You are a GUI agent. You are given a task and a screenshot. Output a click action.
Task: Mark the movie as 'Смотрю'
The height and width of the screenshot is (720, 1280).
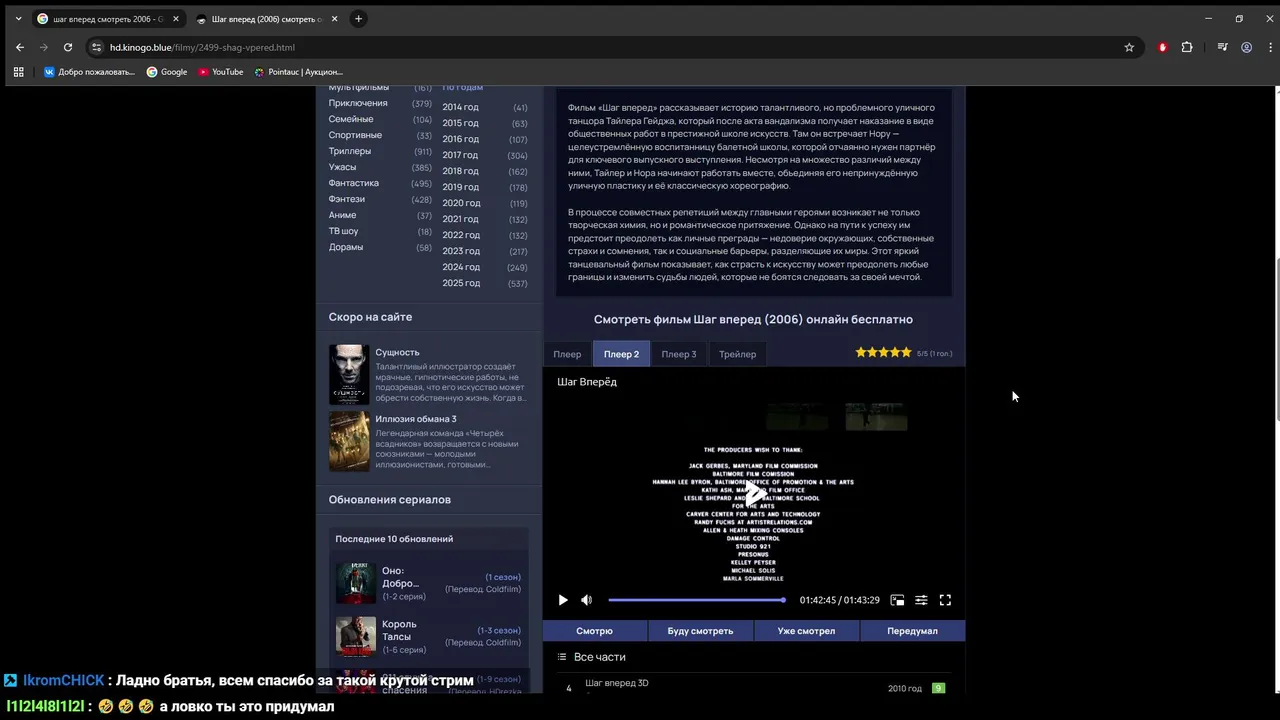coord(594,631)
